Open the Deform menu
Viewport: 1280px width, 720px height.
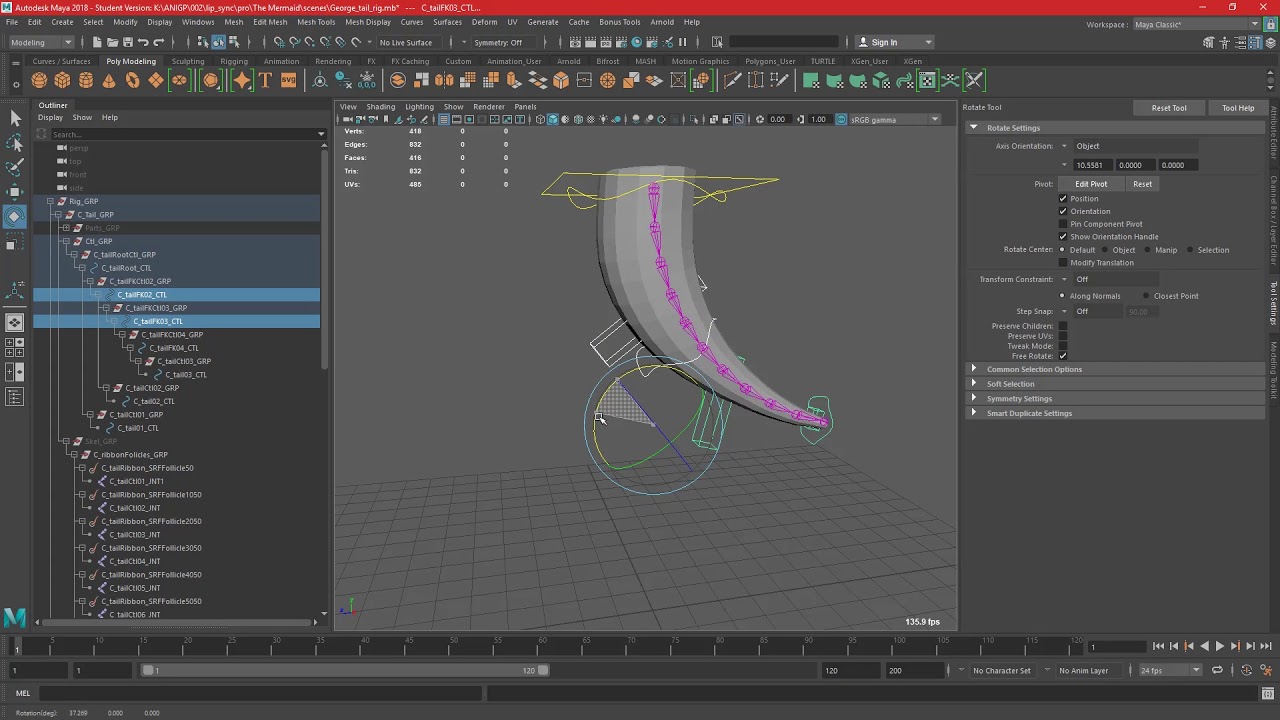(x=484, y=22)
